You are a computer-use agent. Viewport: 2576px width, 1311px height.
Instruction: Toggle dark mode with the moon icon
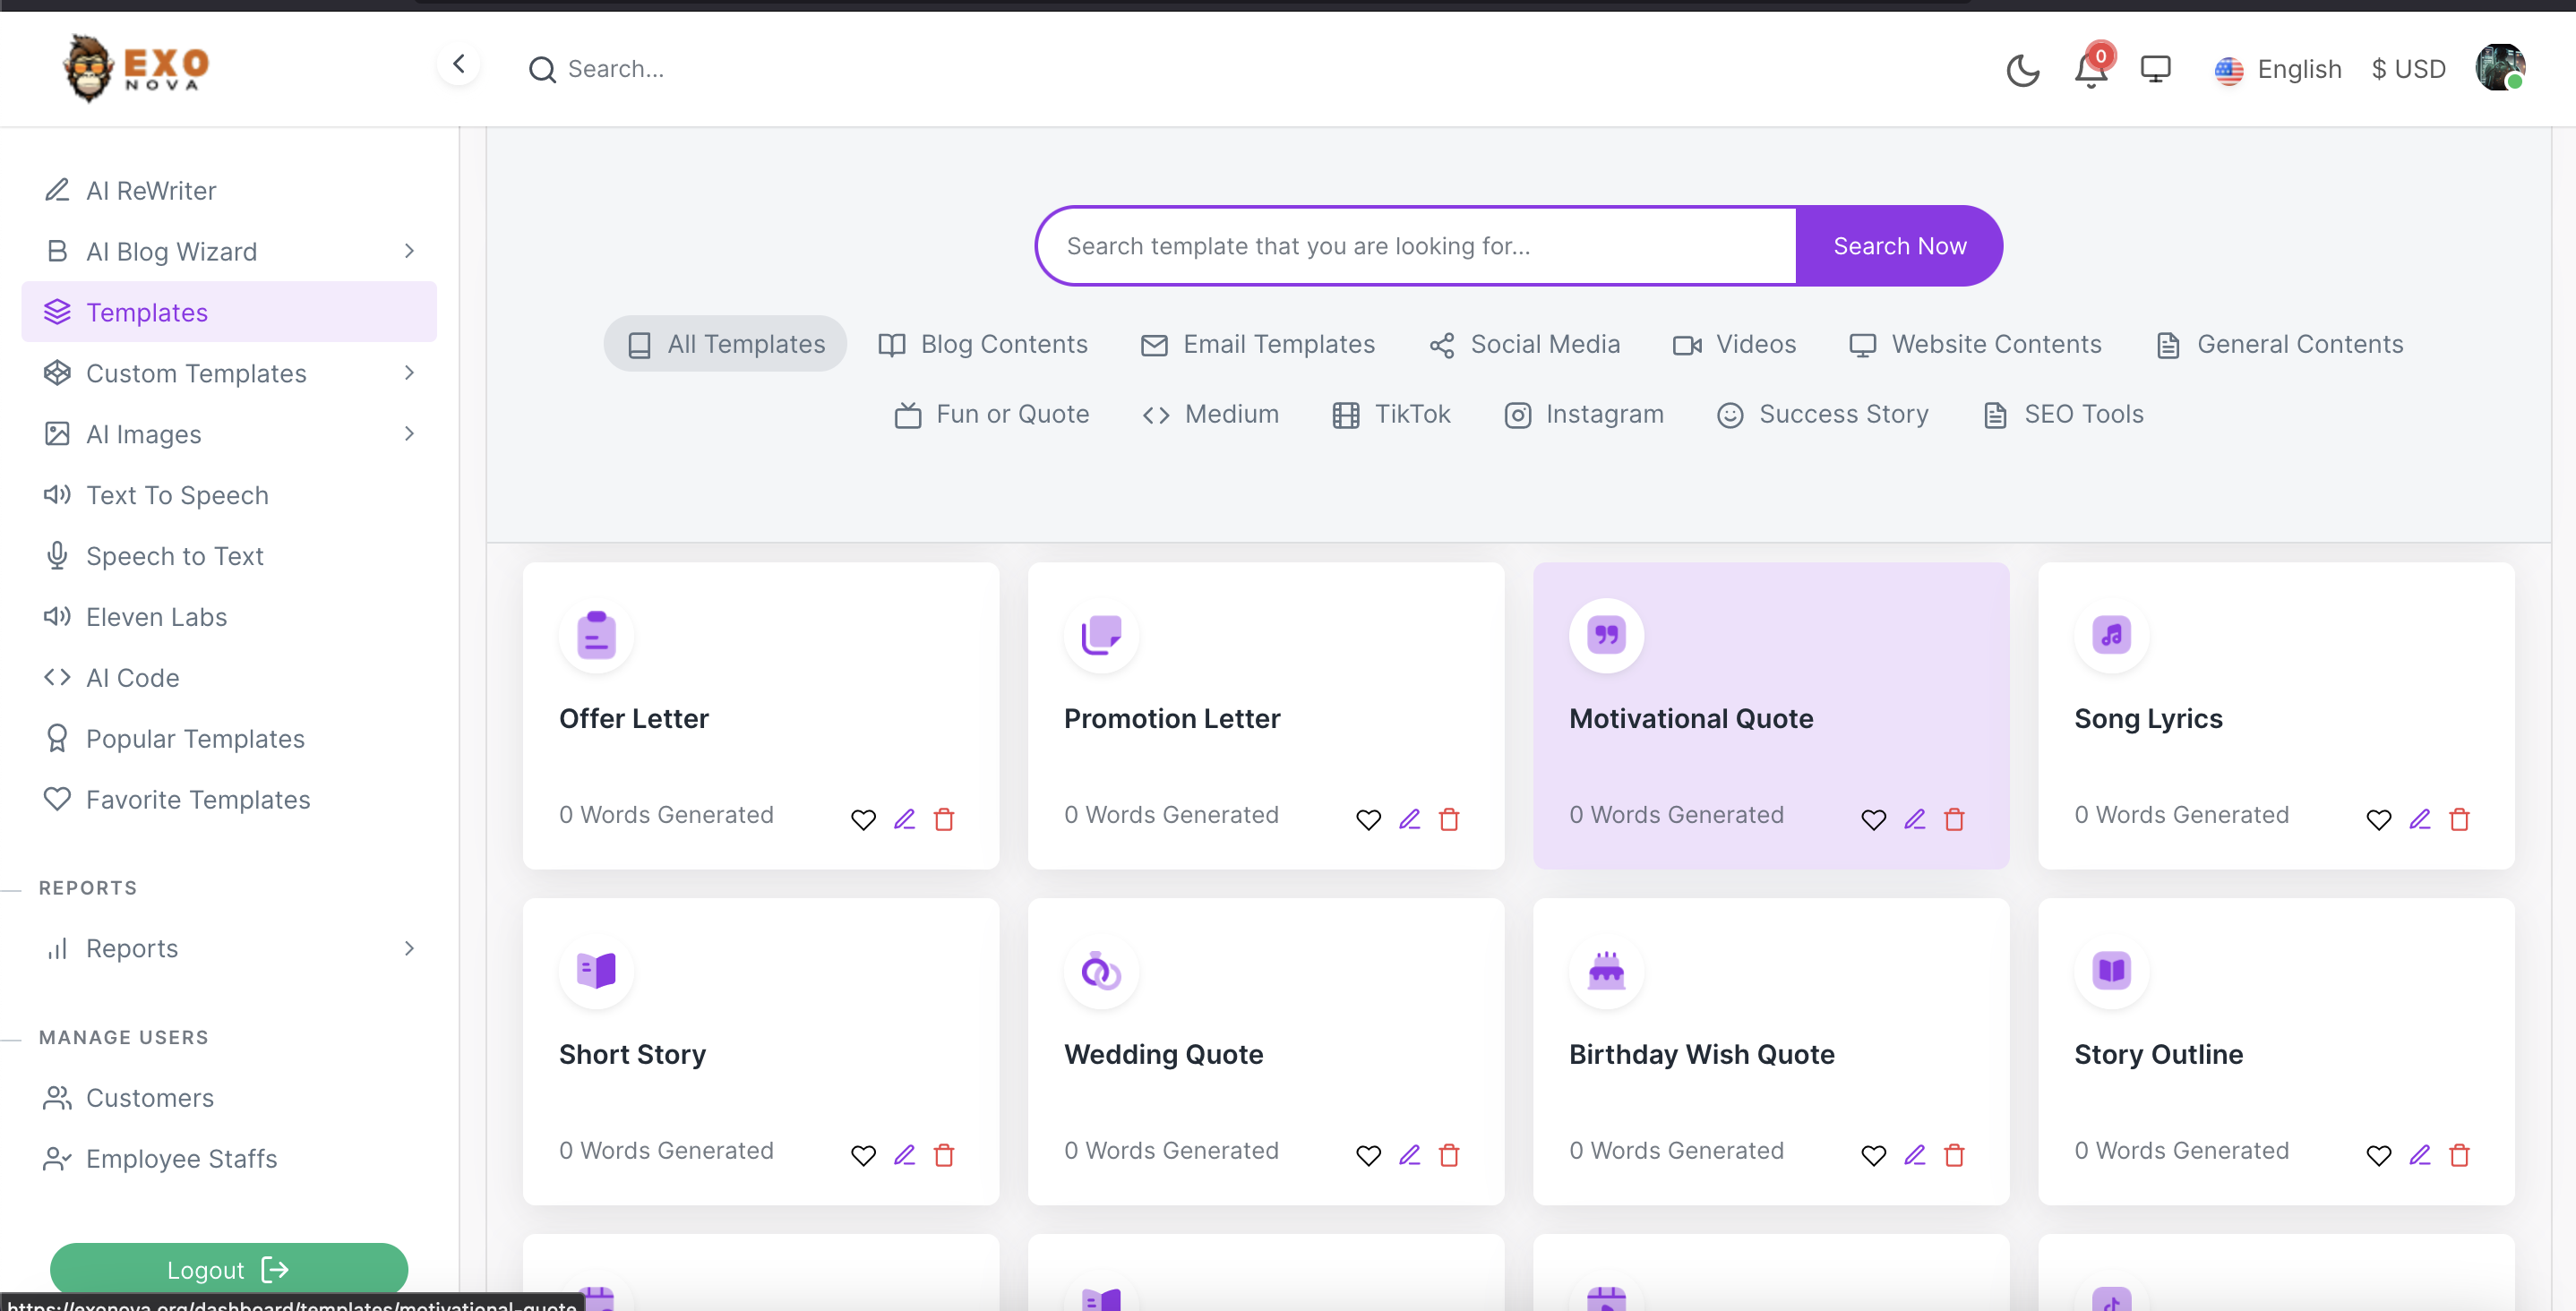(2022, 70)
